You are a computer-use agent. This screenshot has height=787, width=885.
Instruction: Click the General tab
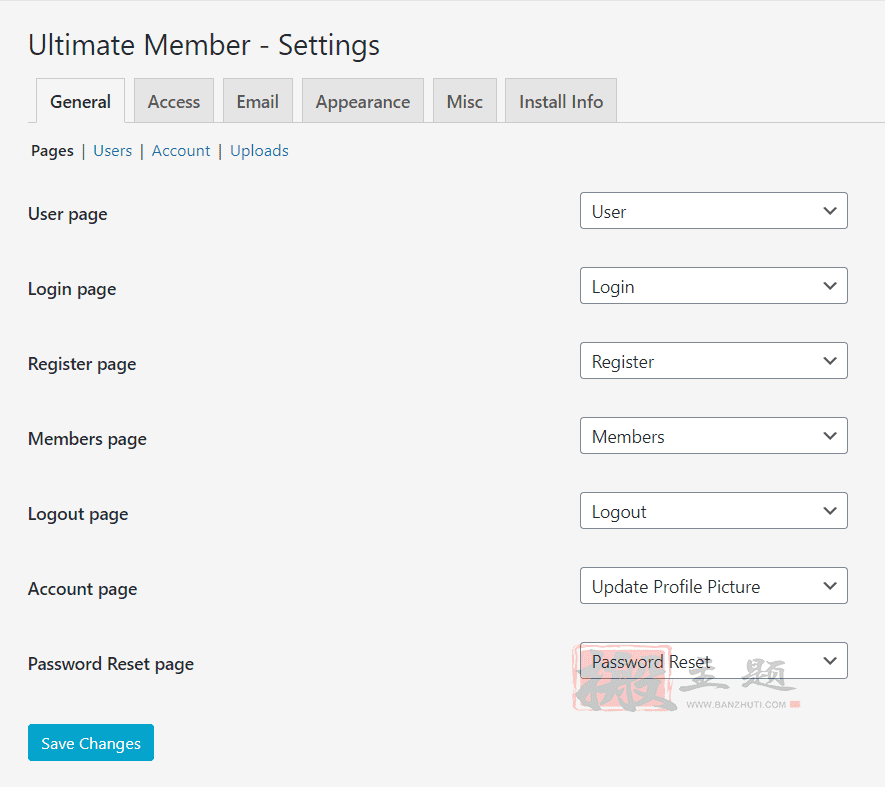80,101
